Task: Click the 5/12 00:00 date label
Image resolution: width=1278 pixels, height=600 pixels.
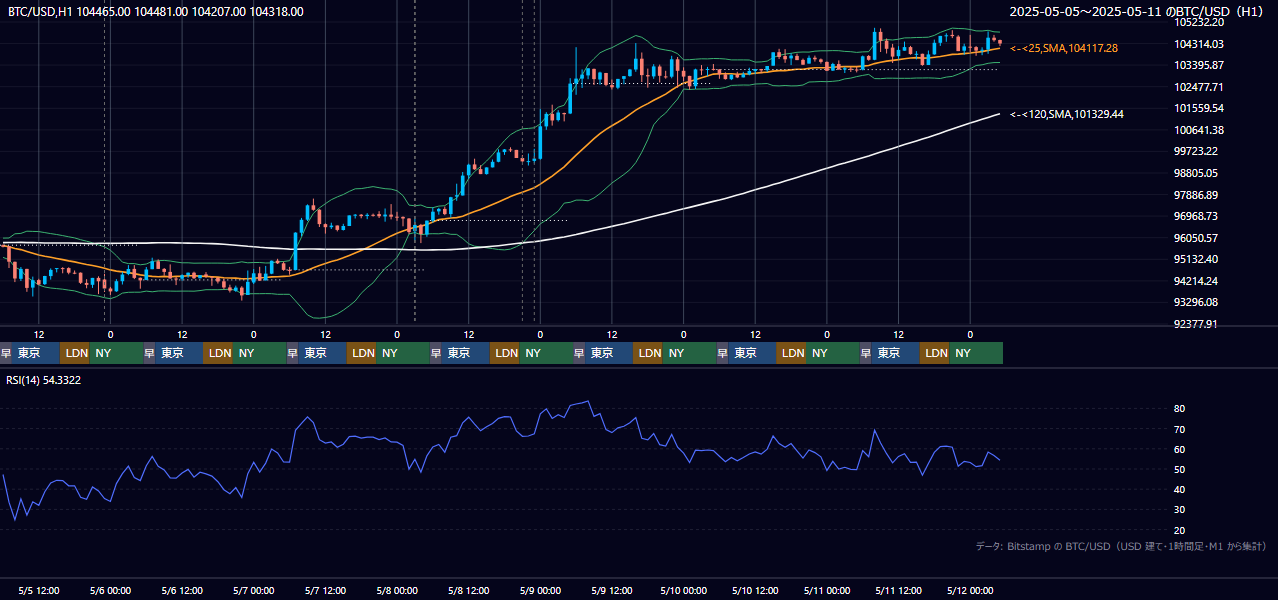Action: tap(970, 590)
